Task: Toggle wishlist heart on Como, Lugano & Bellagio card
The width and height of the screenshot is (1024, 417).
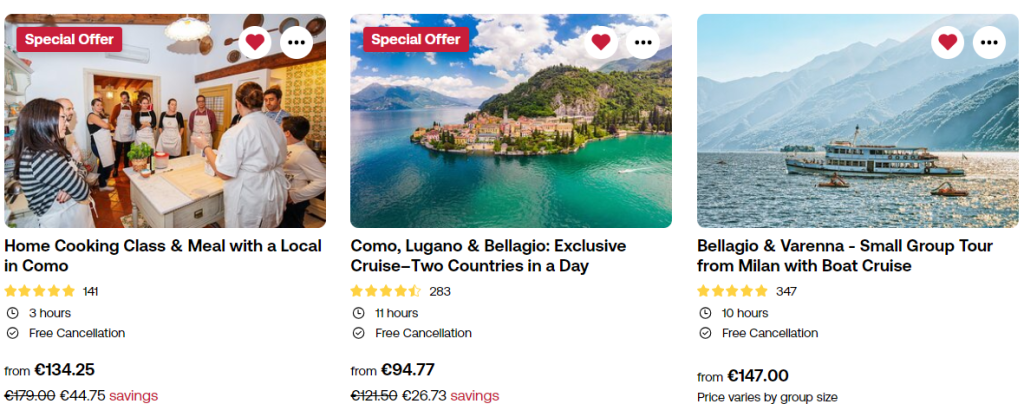Action: click(600, 42)
